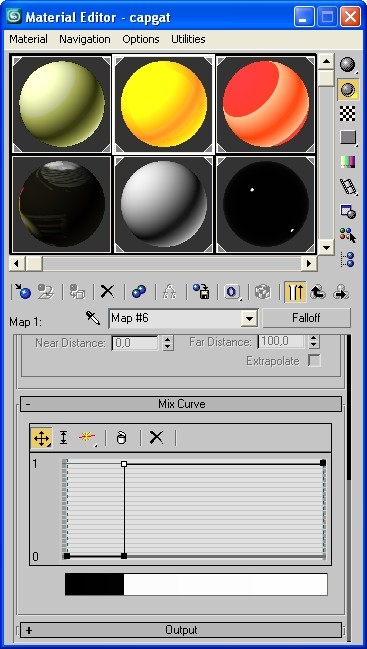Click the Far Distance spinner arrows
Screen dimensions: 367x649
pos(314,342)
